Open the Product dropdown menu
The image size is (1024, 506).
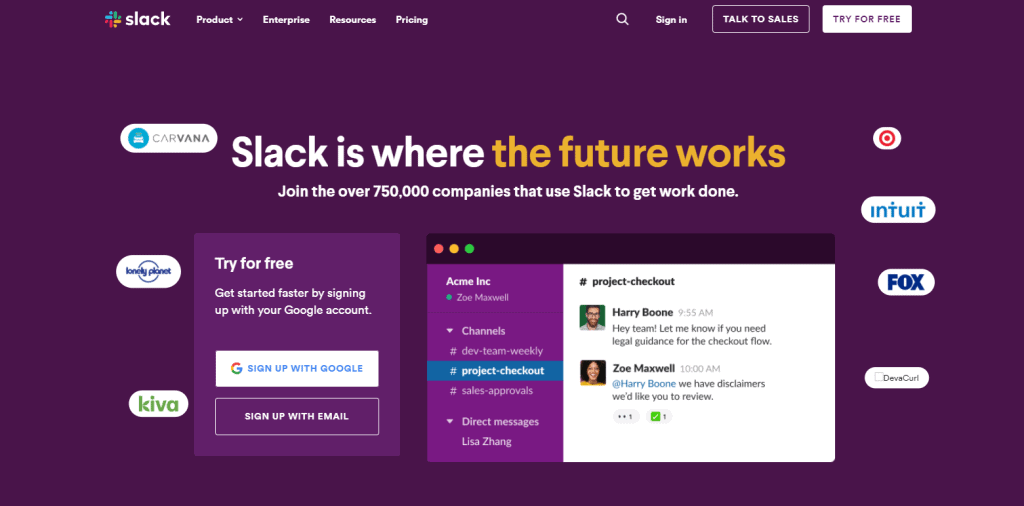tap(219, 20)
